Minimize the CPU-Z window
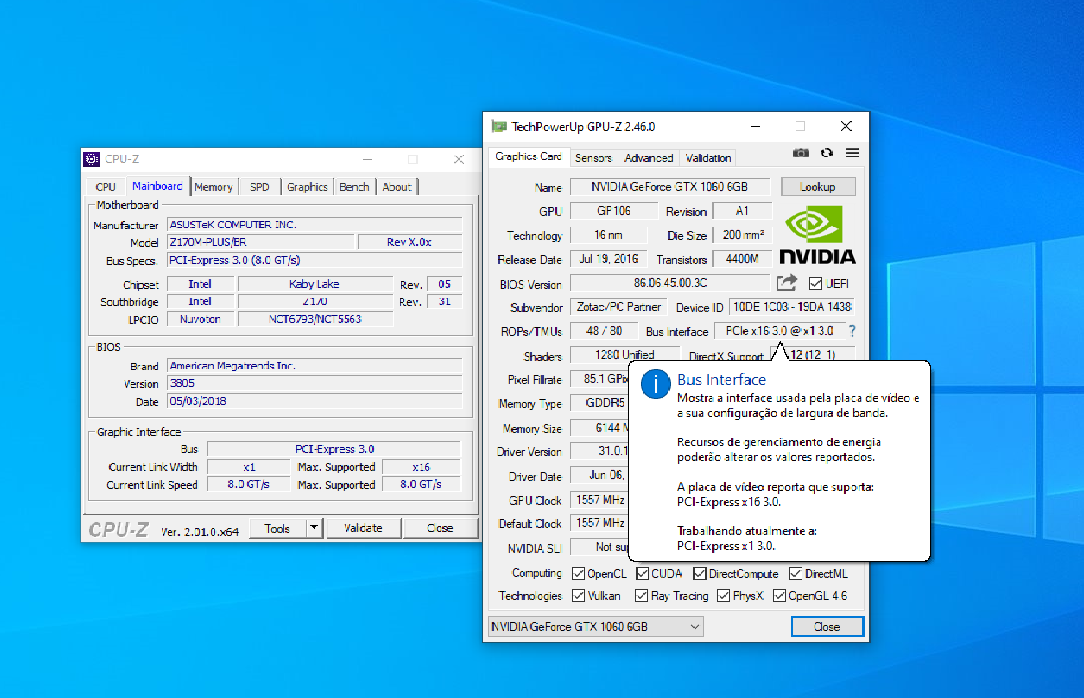 click(x=368, y=160)
